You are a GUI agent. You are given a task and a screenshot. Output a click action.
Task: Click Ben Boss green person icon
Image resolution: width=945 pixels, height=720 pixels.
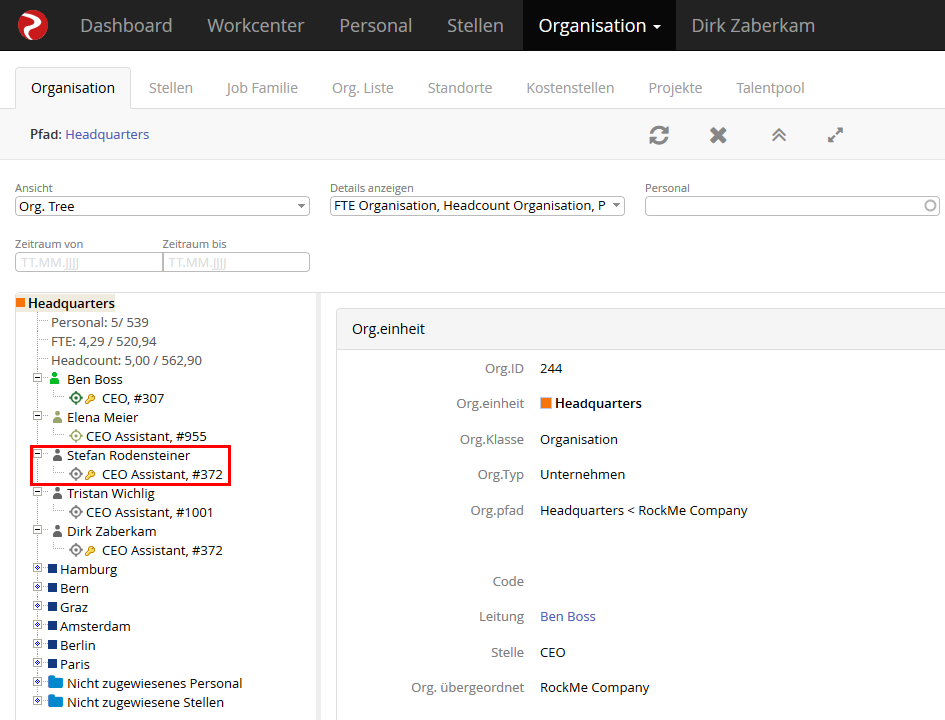tap(55, 378)
